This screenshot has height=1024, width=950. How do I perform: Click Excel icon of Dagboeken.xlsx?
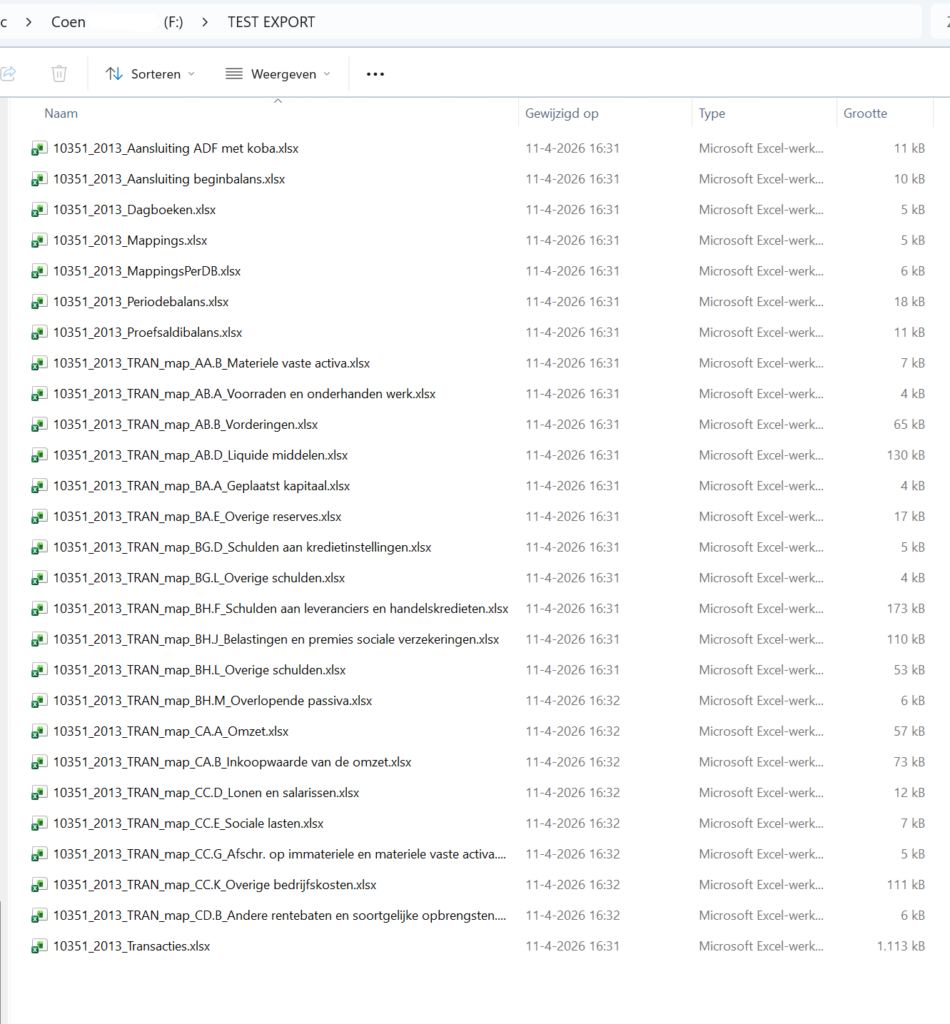click(x=39, y=210)
